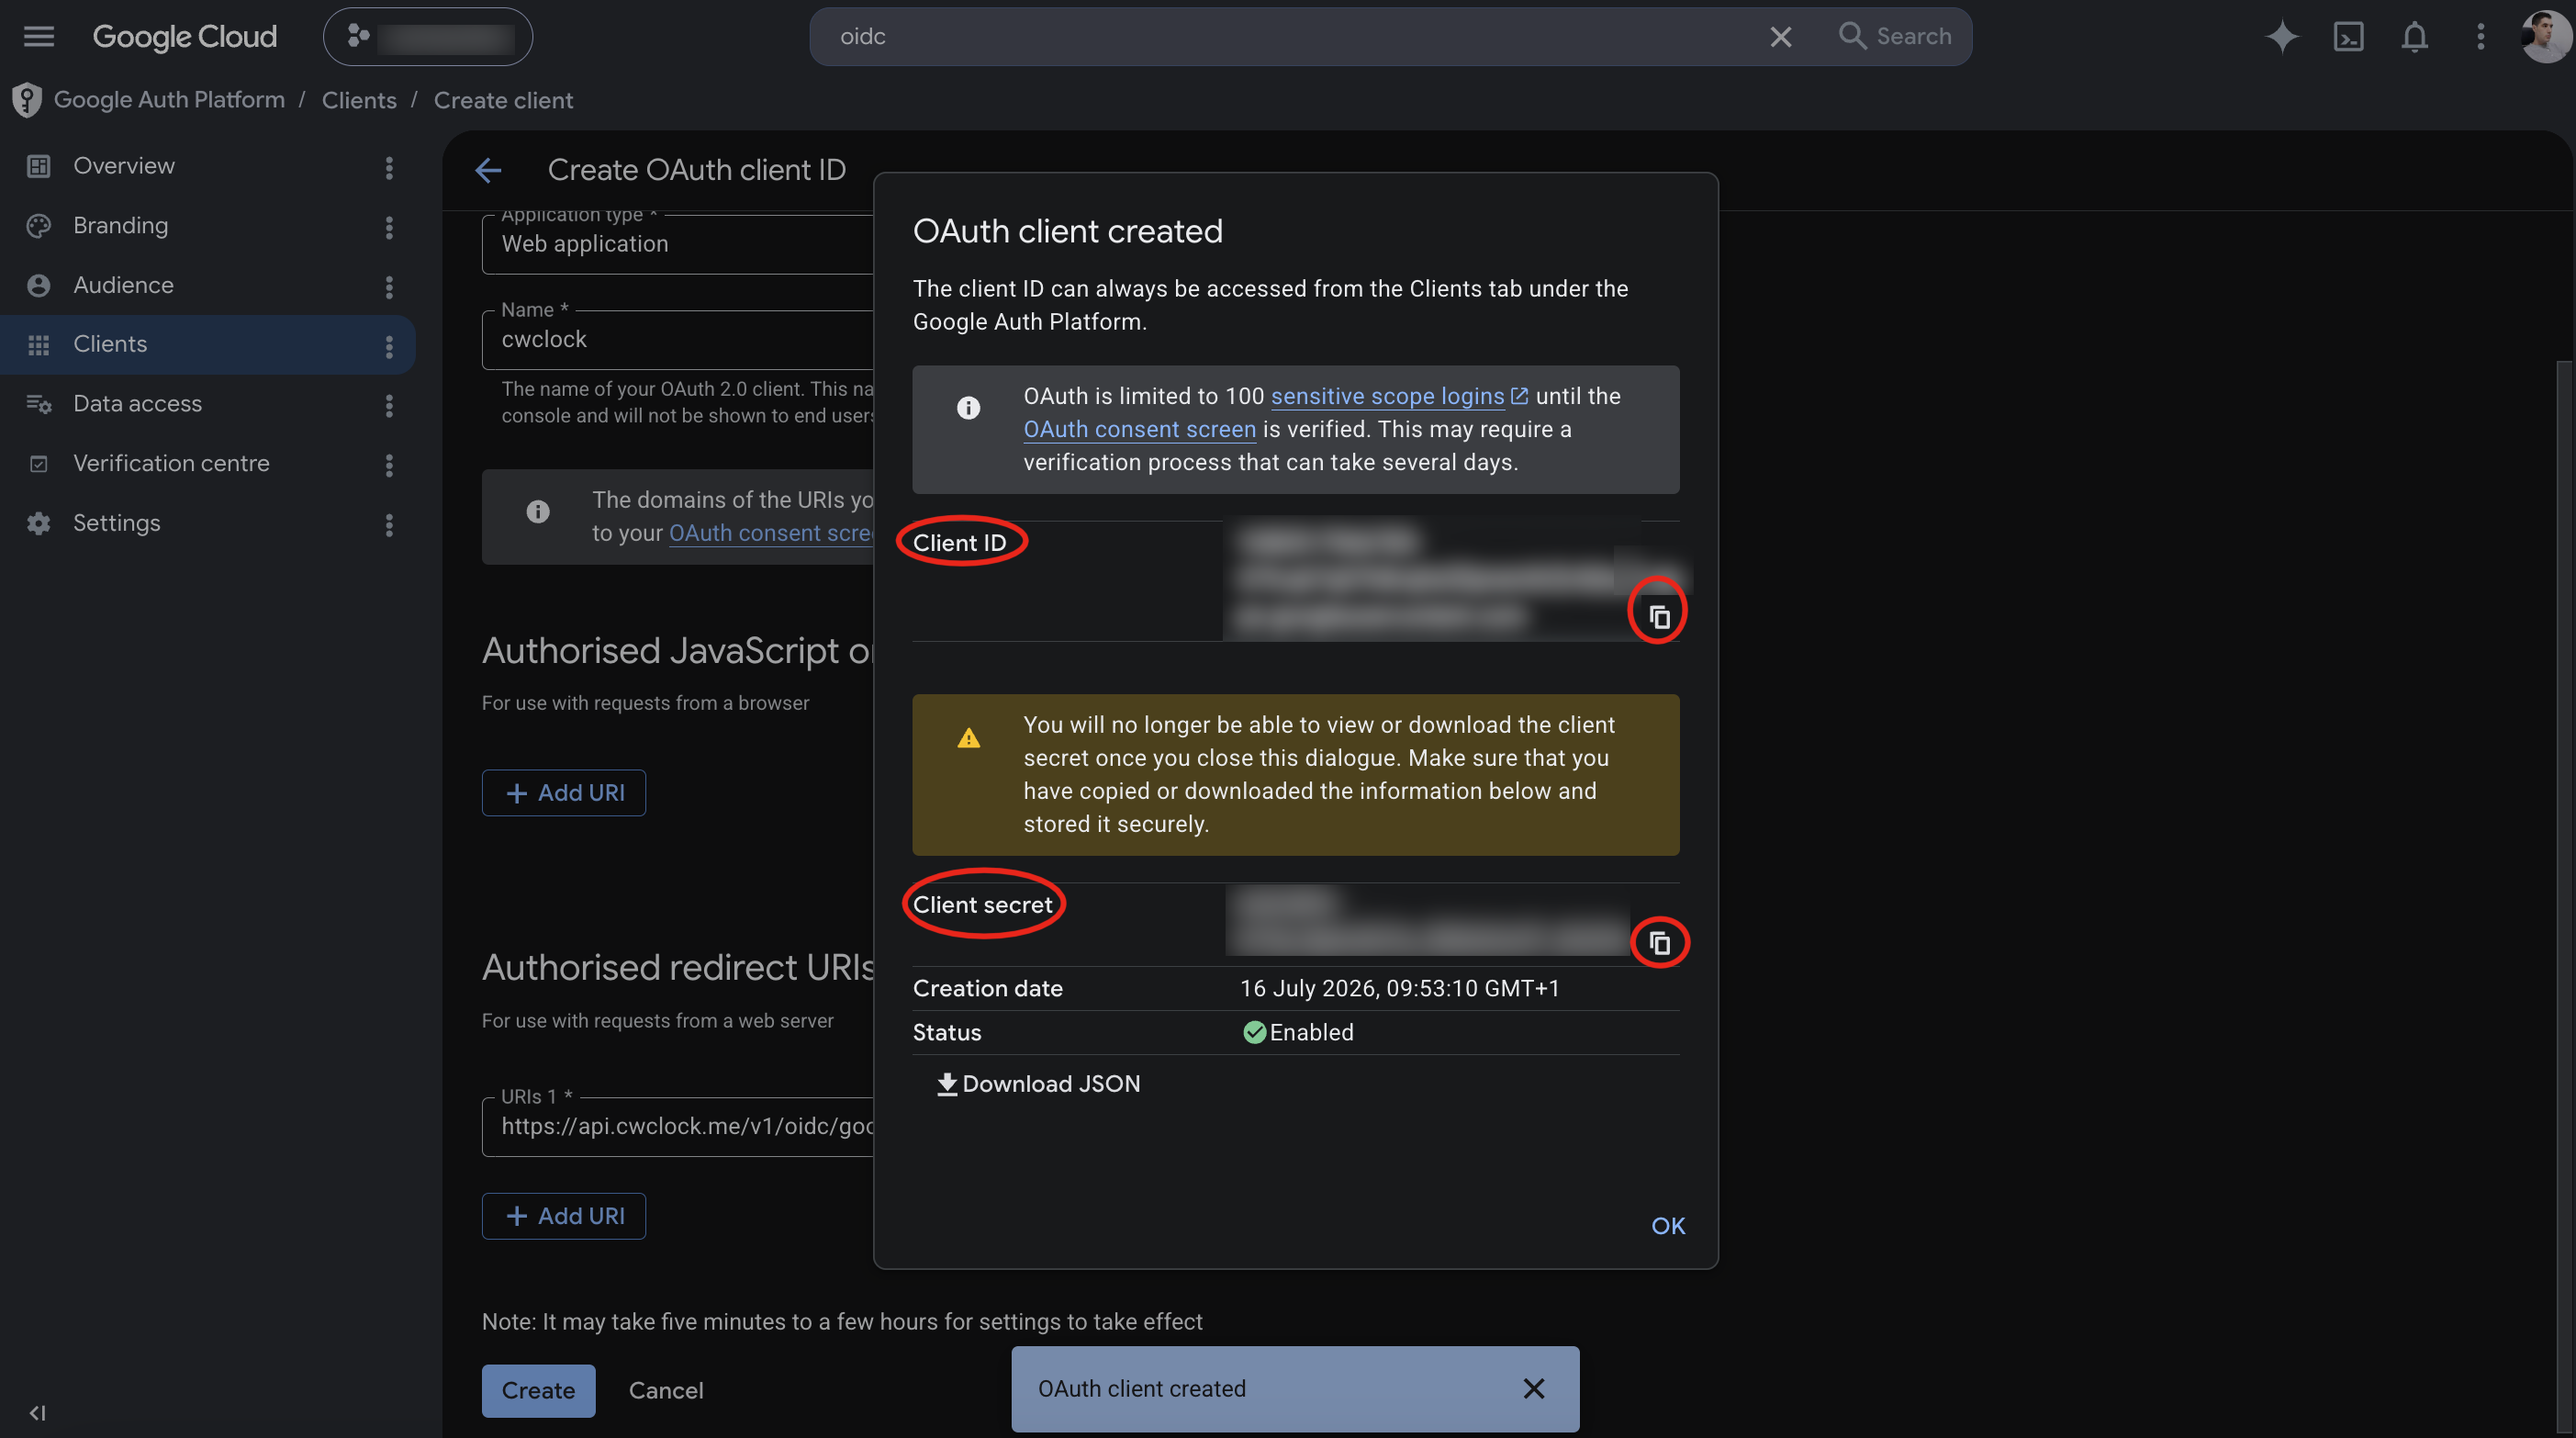
Task: Open the top bar more options menu
Action: click(x=2480, y=37)
